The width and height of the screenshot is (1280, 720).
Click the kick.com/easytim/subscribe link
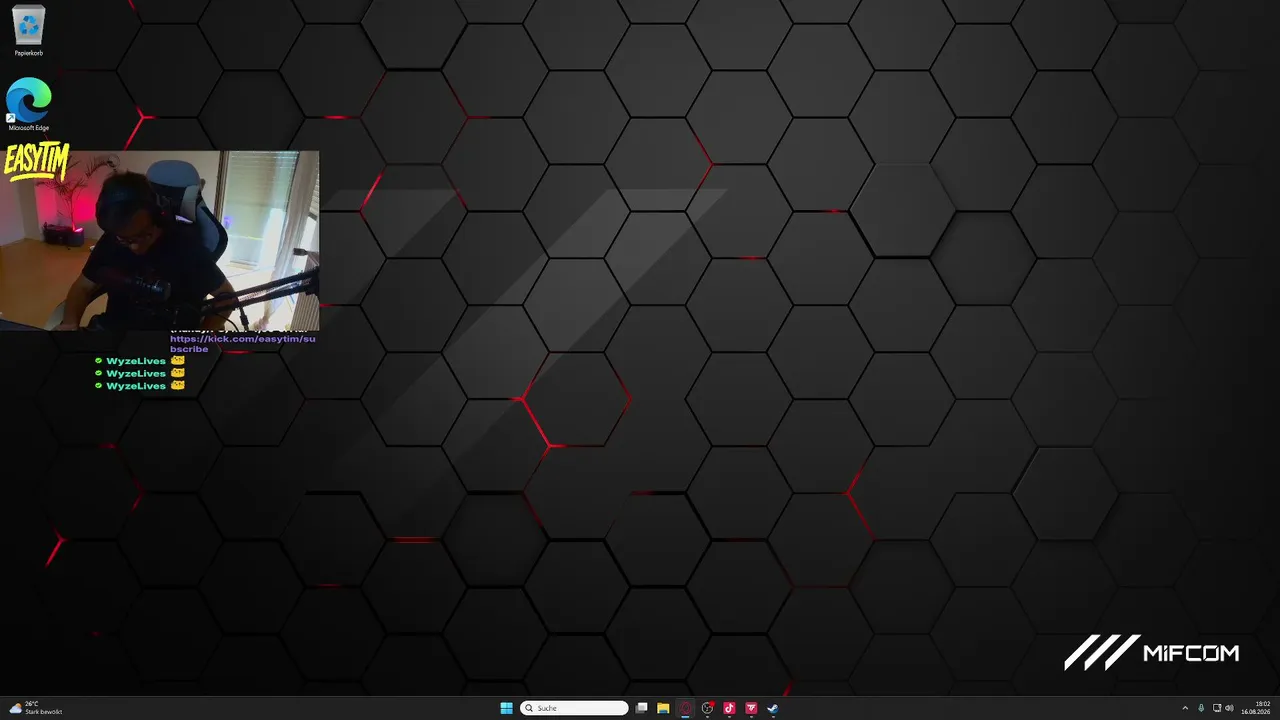coord(243,343)
